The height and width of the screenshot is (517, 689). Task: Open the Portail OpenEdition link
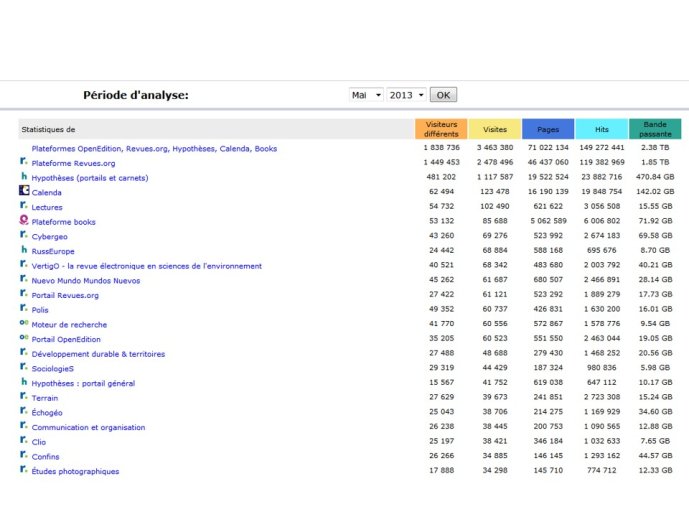pos(66,339)
